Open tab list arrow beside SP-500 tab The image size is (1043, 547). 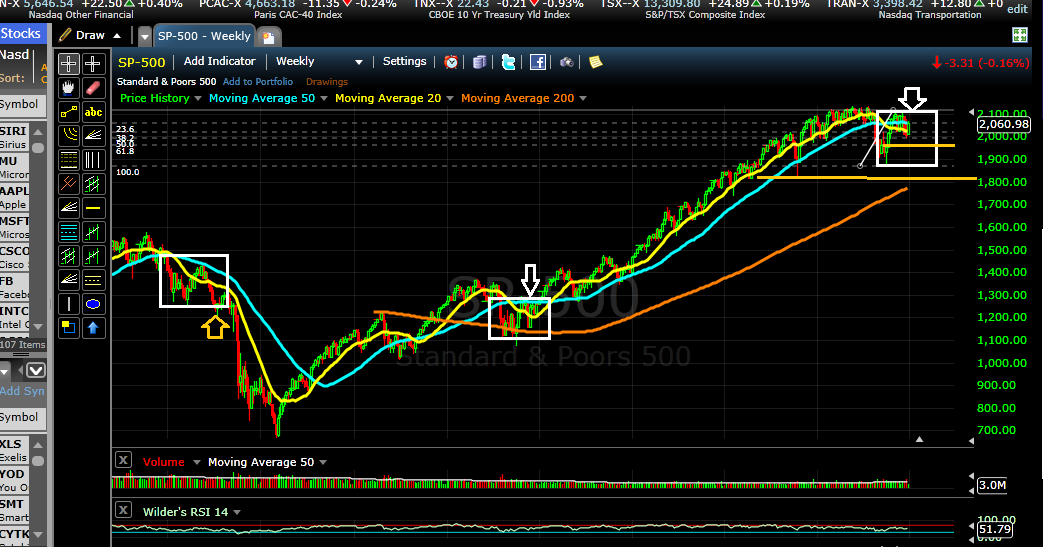pyautogui.click(x=145, y=37)
